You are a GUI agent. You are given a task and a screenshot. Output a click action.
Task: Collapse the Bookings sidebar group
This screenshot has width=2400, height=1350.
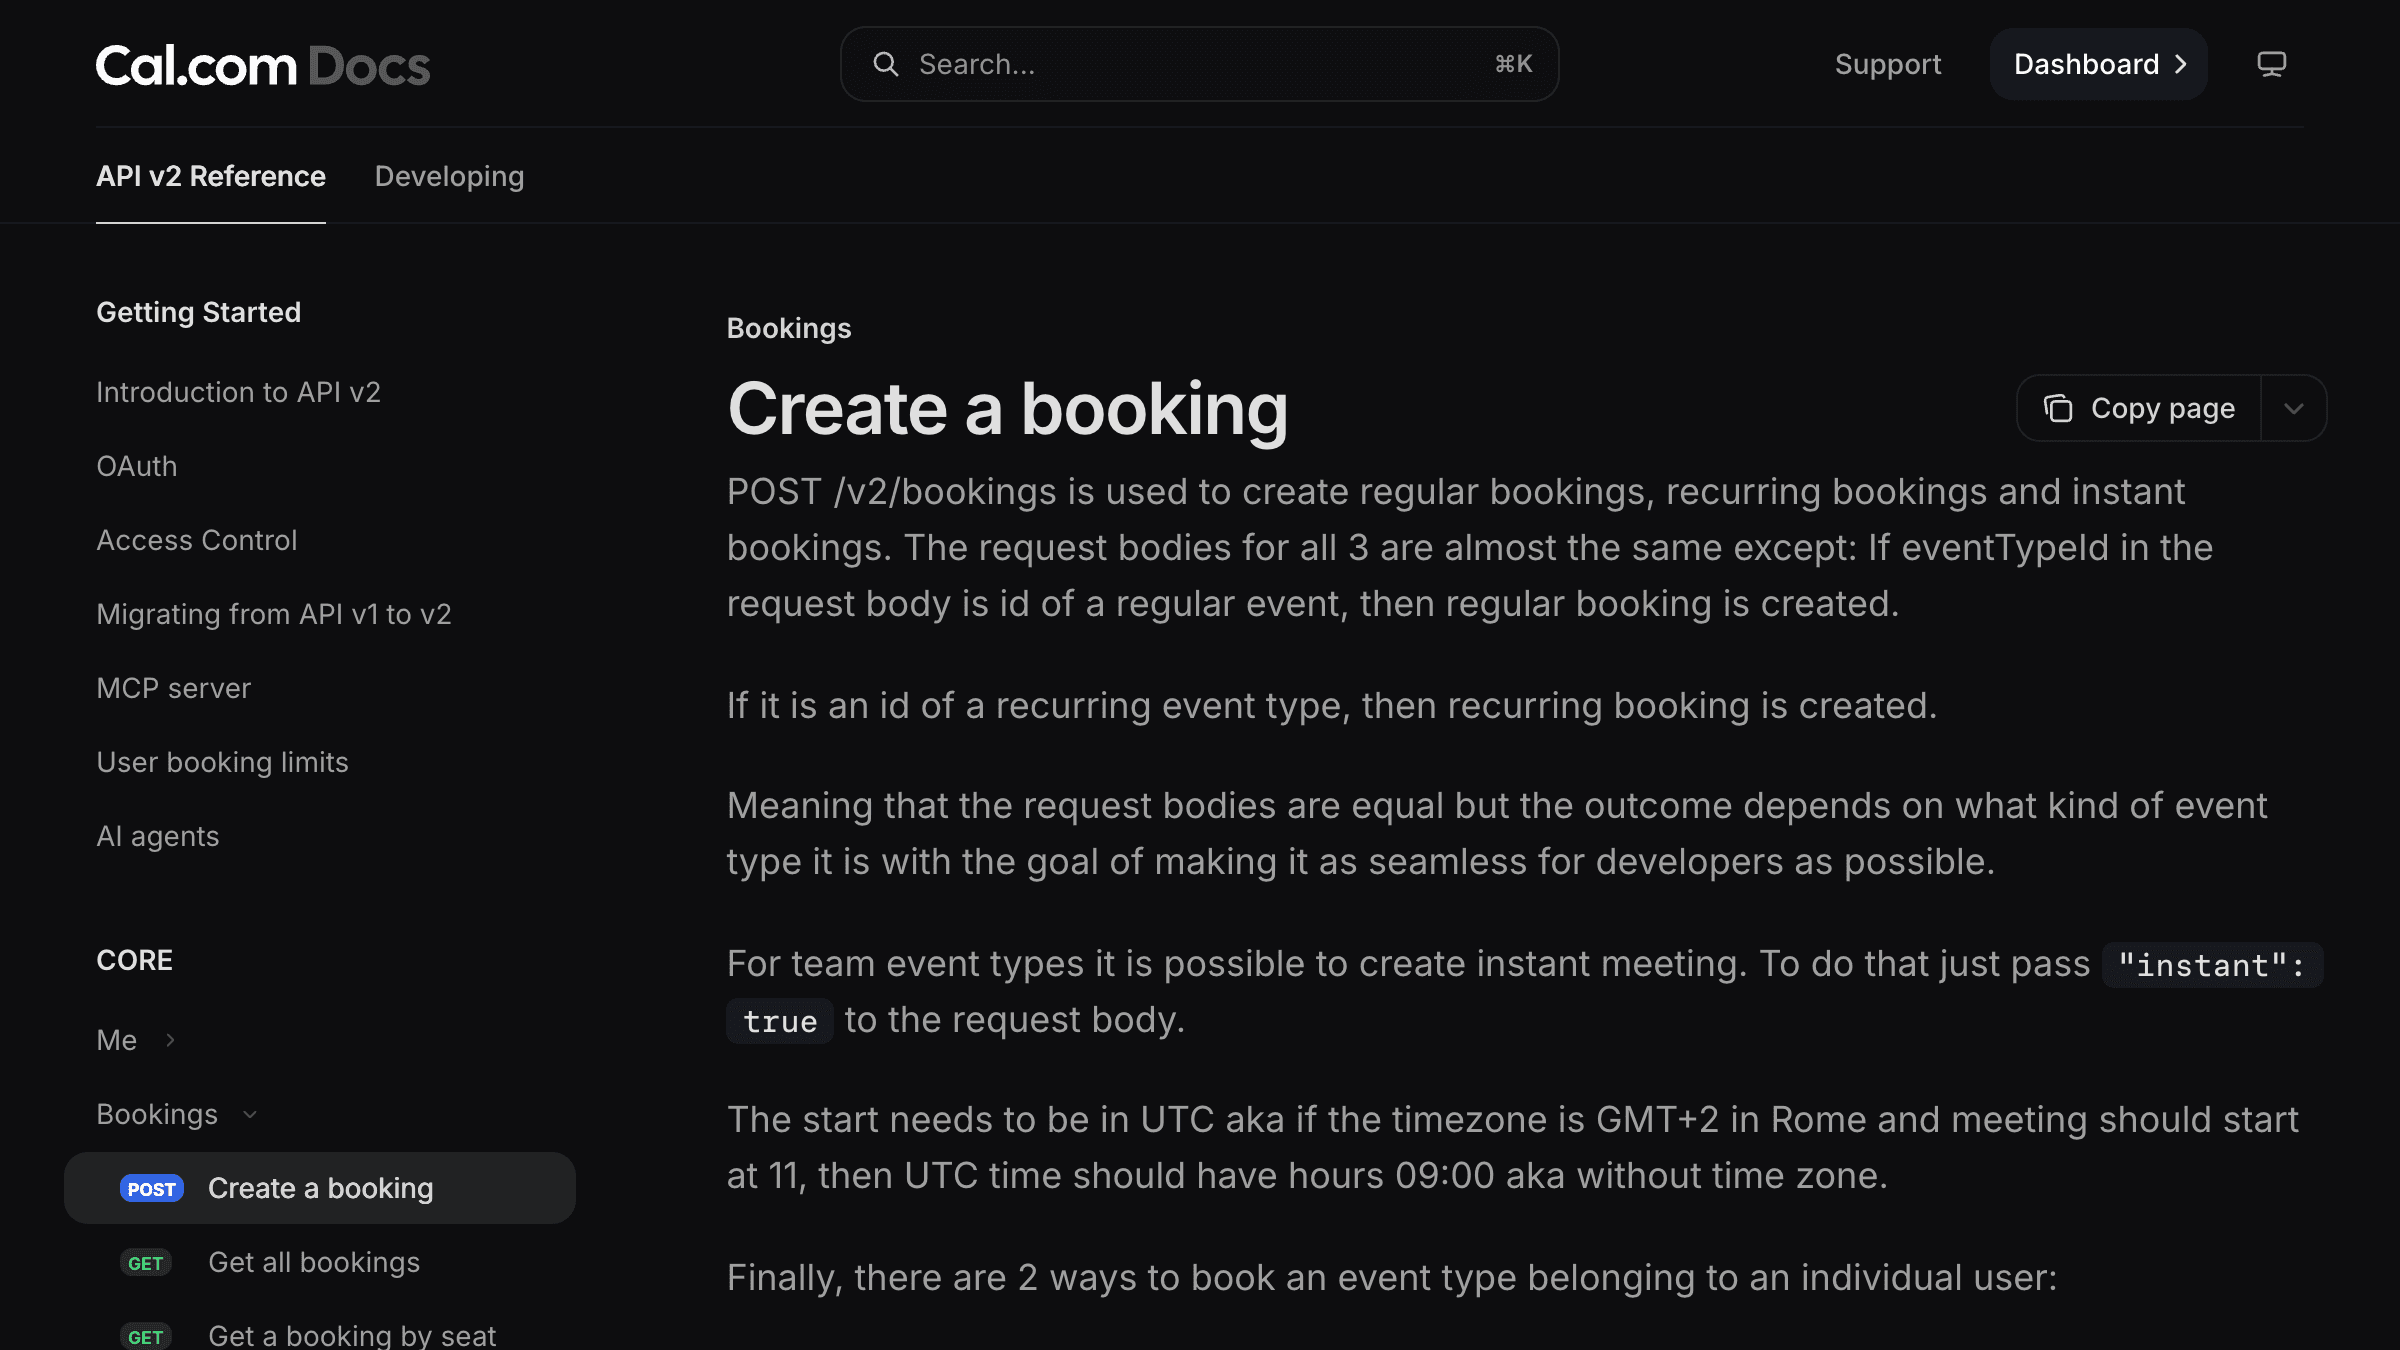coord(250,1114)
